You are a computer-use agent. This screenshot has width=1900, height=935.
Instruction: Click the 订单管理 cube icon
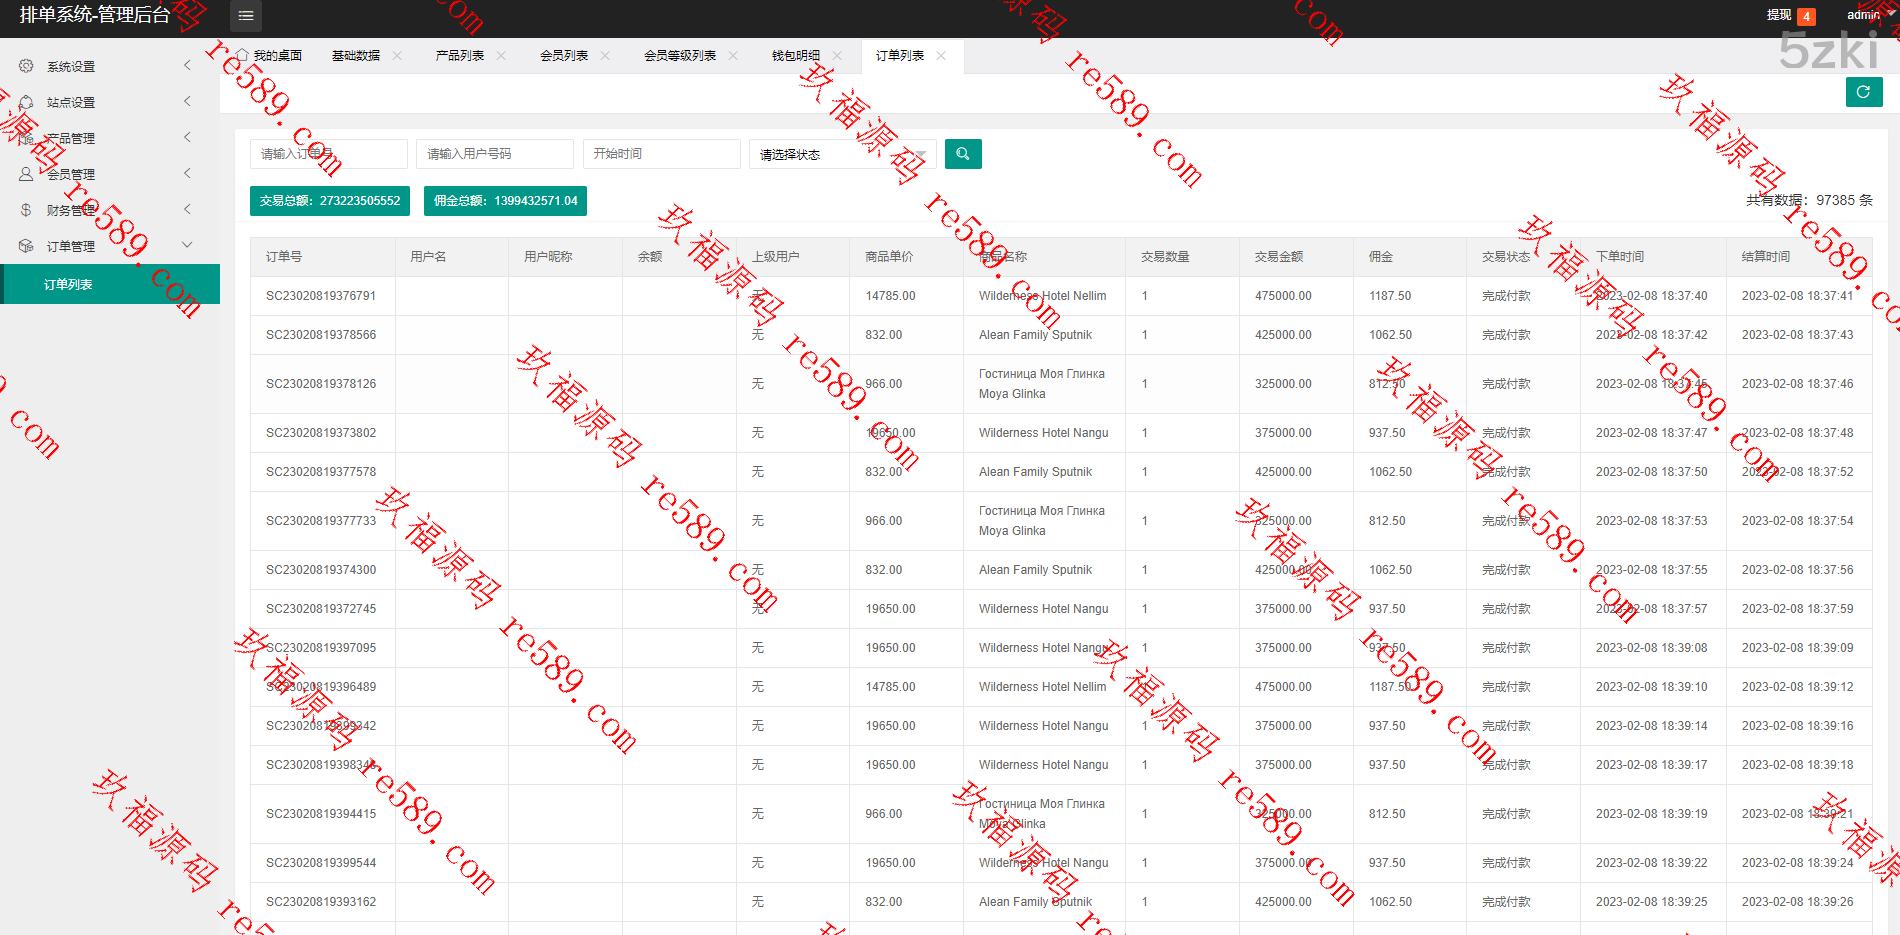click(26, 246)
